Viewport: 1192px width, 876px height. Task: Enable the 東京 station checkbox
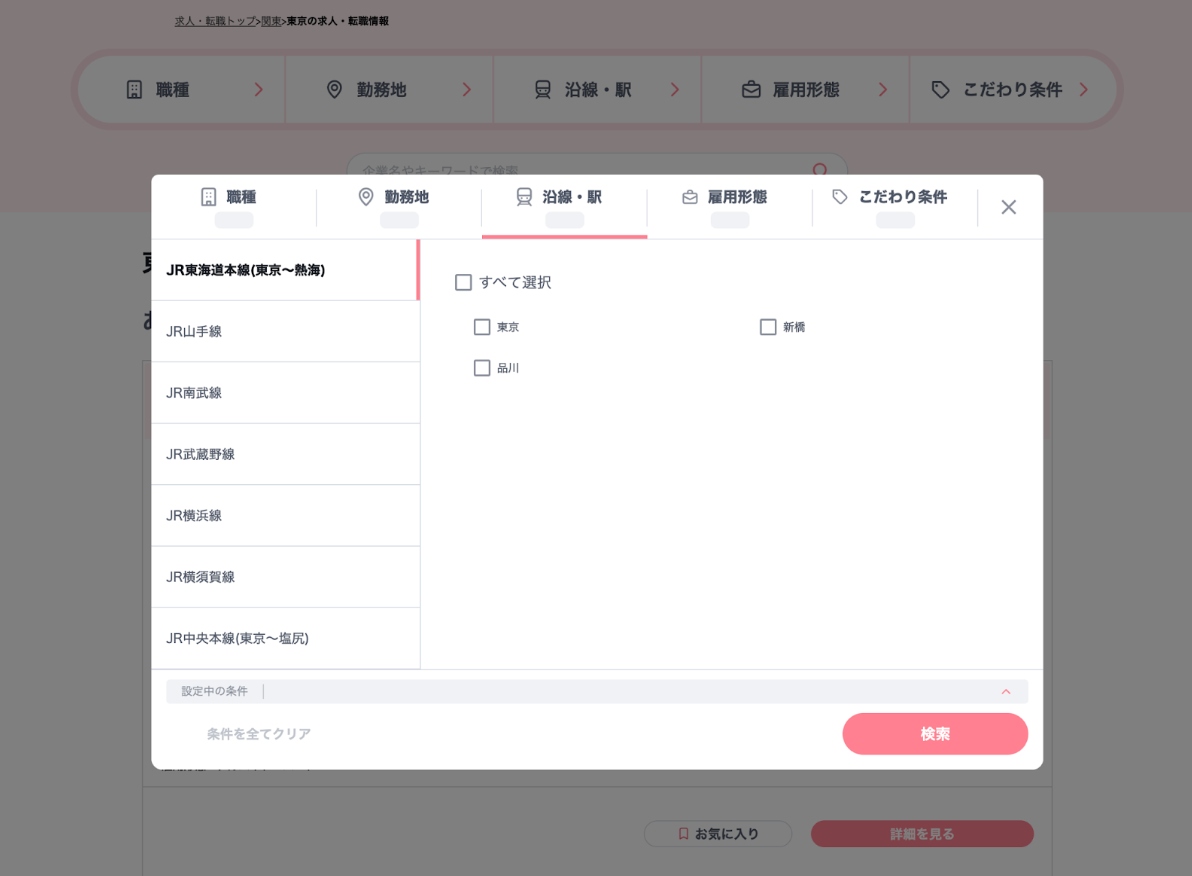[x=482, y=327]
